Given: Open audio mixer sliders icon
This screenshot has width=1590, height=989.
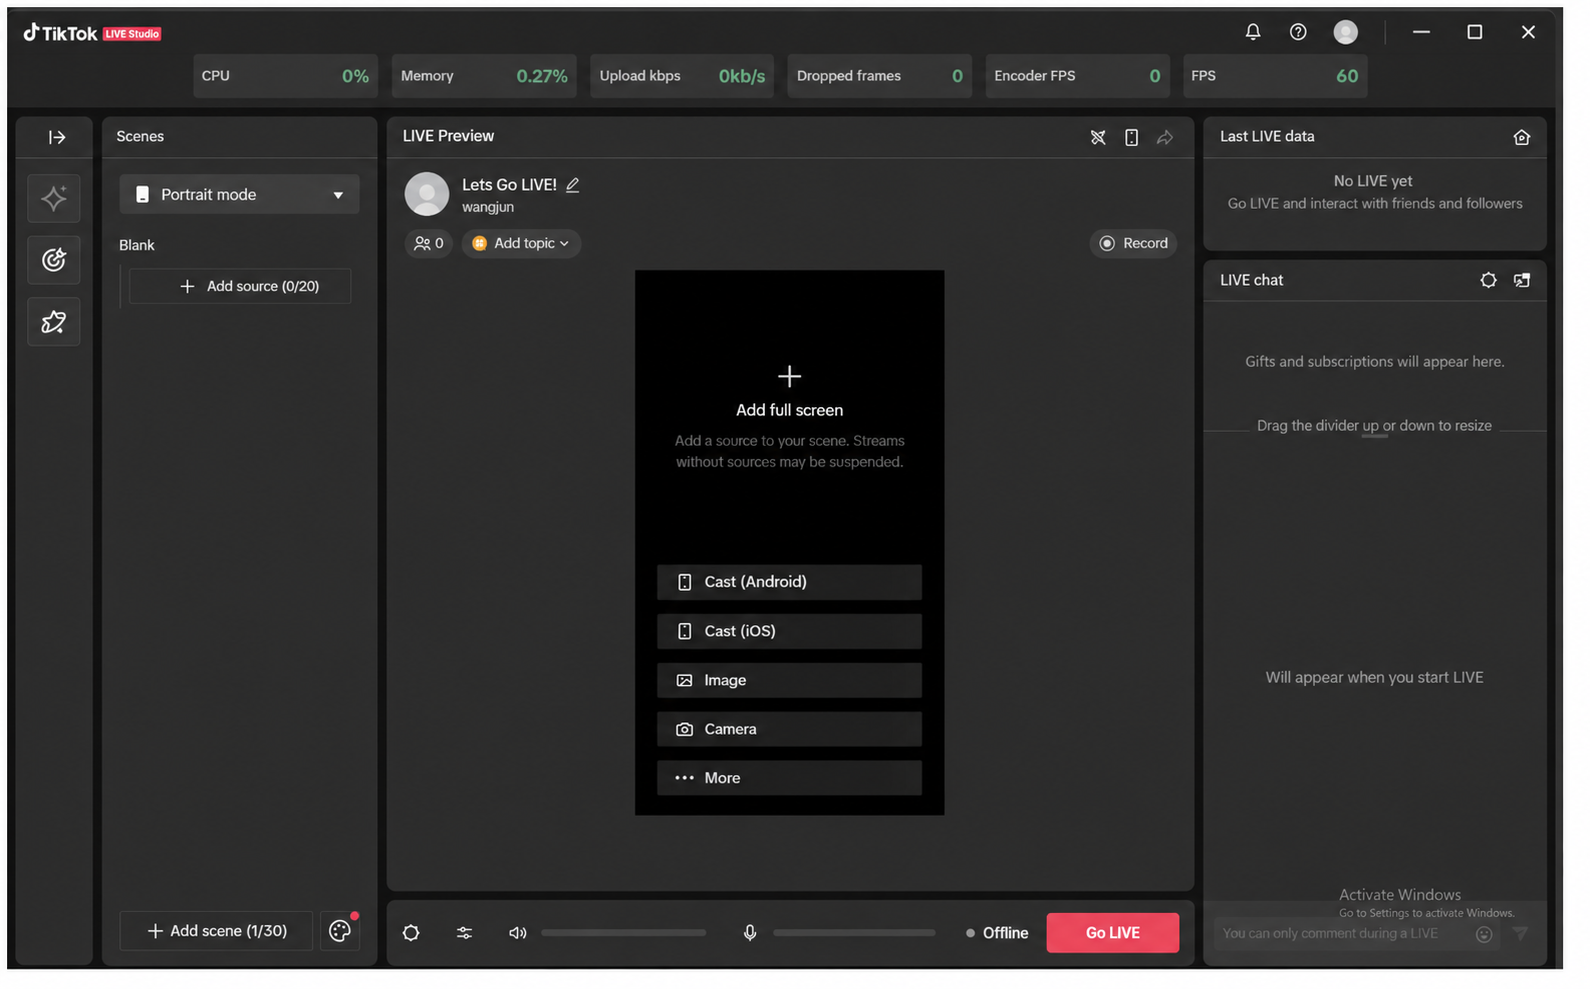Looking at the screenshot, I should 464,933.
